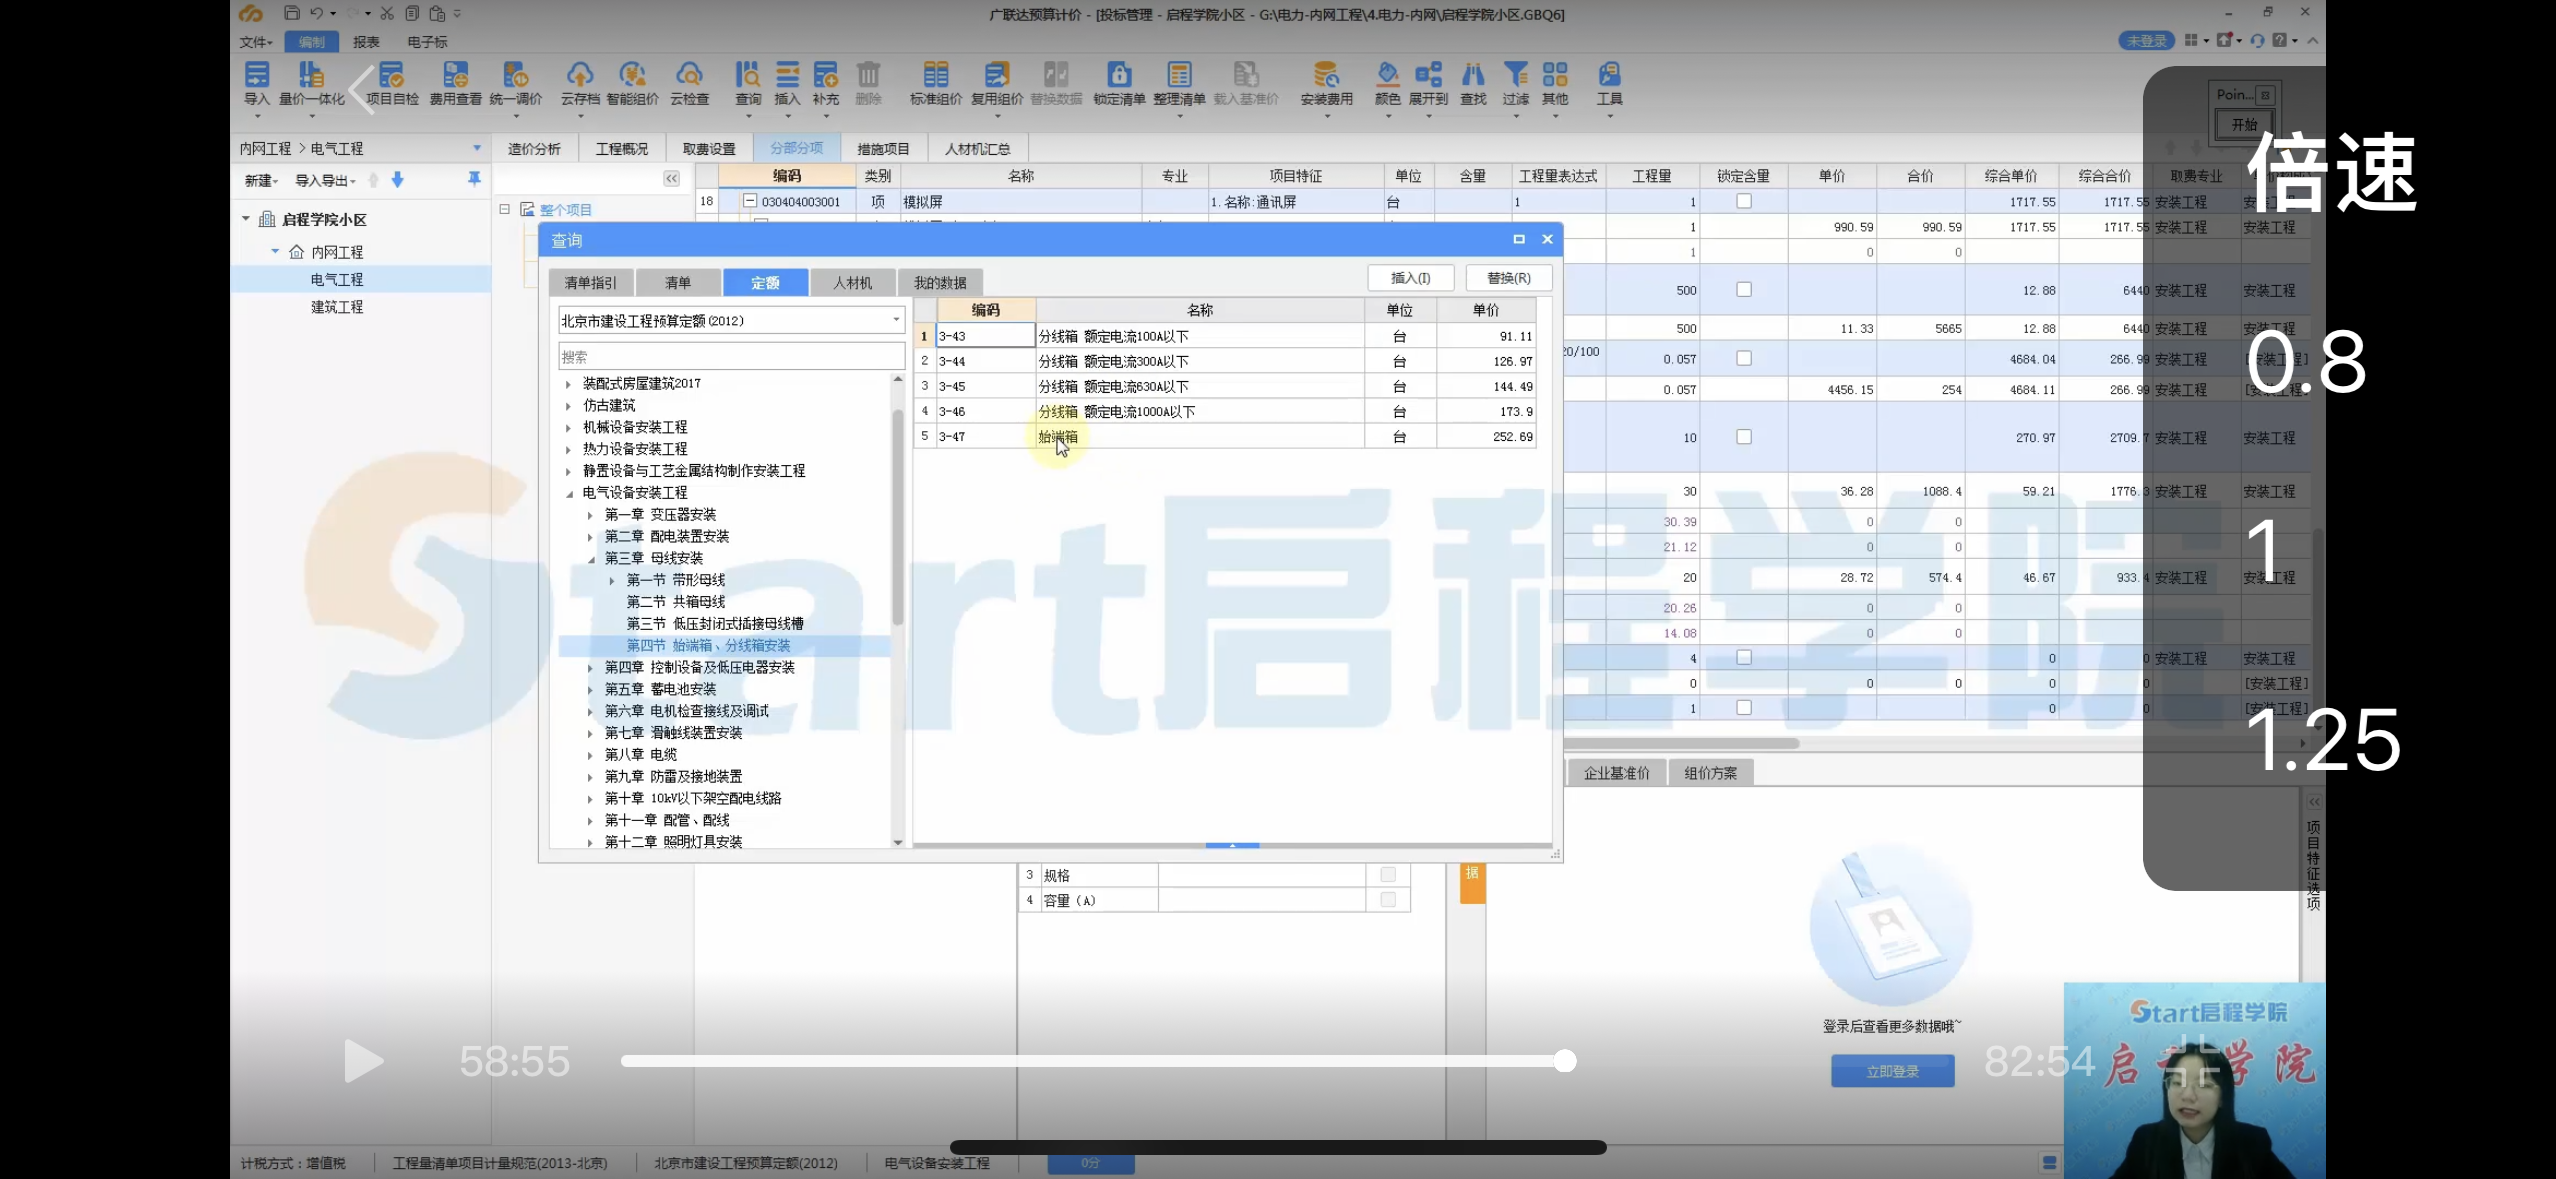Expand 第八章 电缆 node
Screen dimensions: 2556x1179
pos(590,755)
